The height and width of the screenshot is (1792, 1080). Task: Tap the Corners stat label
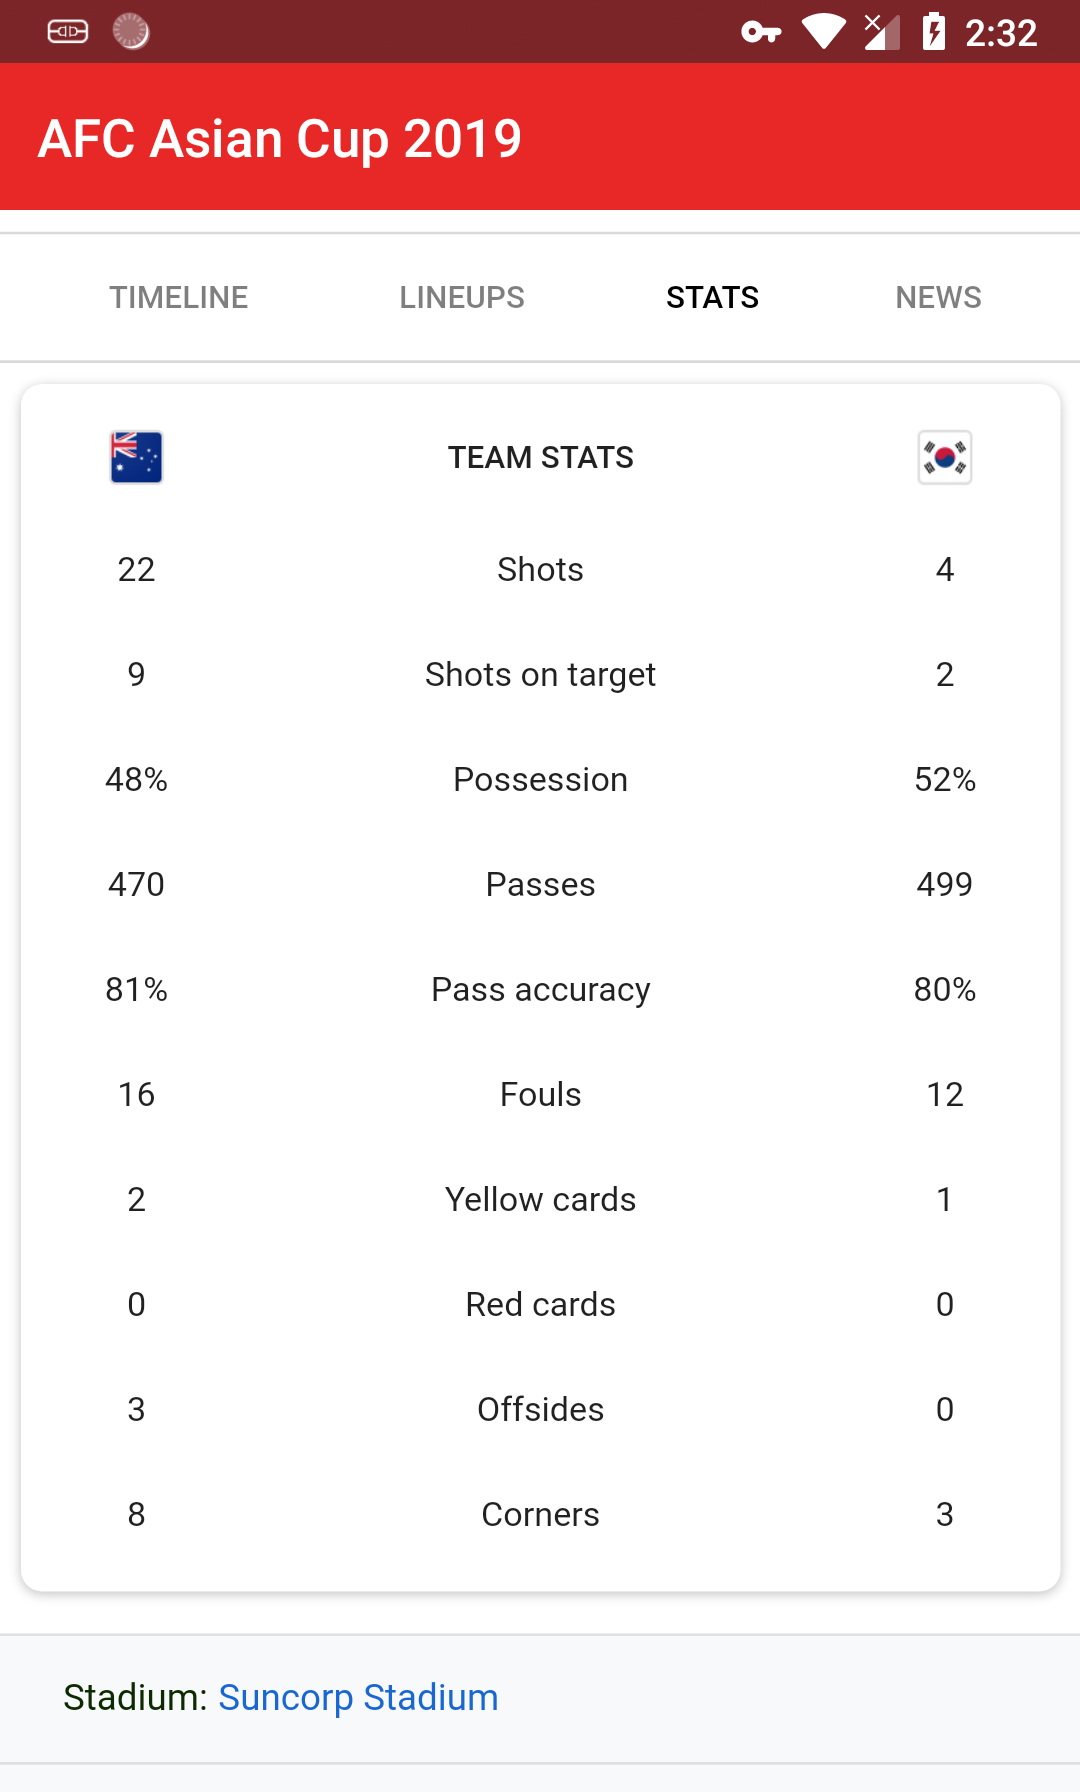pos(540,1515)
